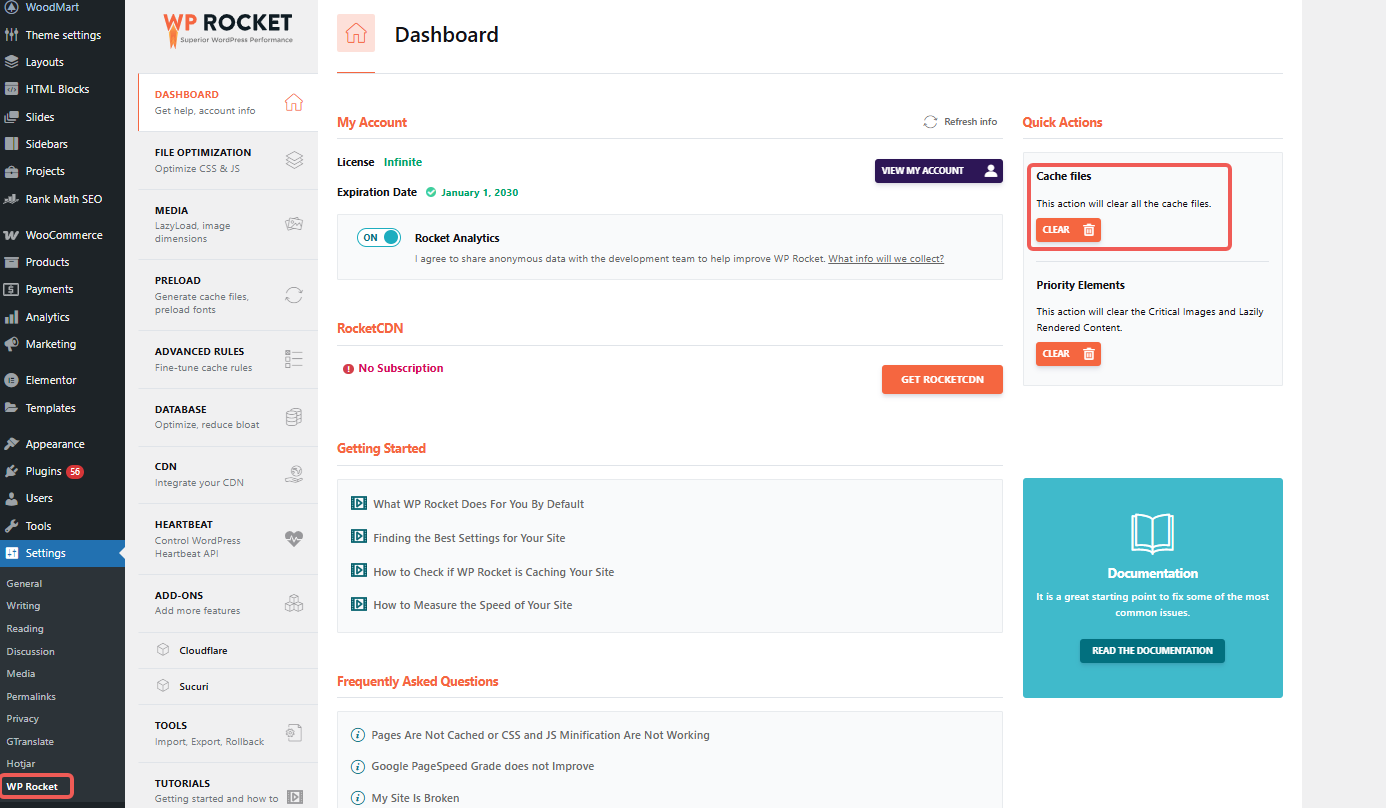Screen dimensions: 1386x808
Task: Open the CDN tab
Action: 228,474
